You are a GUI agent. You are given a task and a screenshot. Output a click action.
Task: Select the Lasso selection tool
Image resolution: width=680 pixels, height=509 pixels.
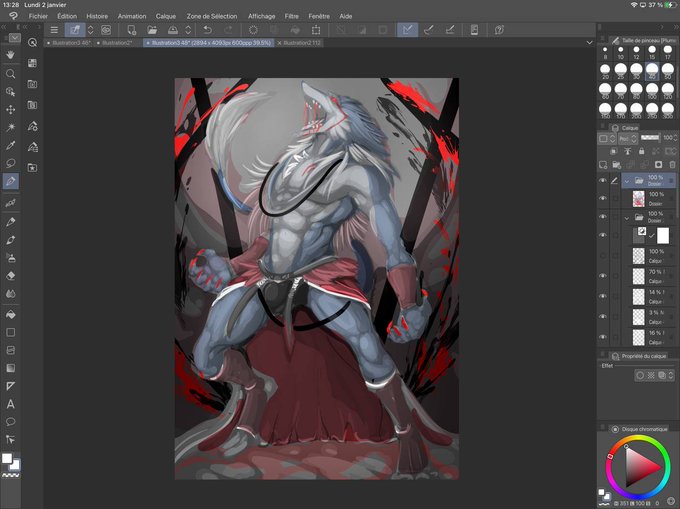click(11, 163)
